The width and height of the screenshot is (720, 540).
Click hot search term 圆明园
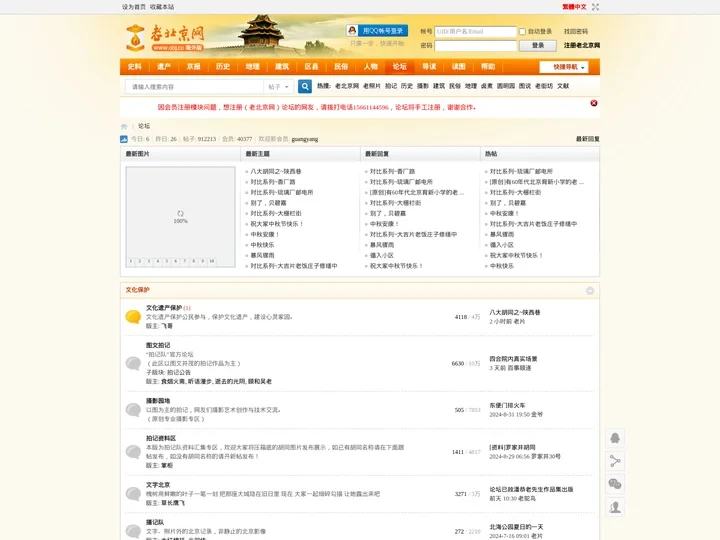(x=506, y=86)
